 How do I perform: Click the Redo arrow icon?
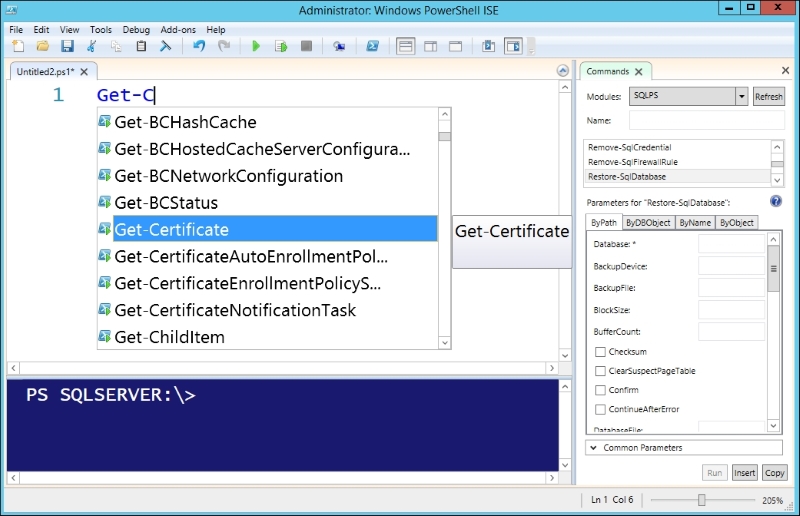[224, 46]
